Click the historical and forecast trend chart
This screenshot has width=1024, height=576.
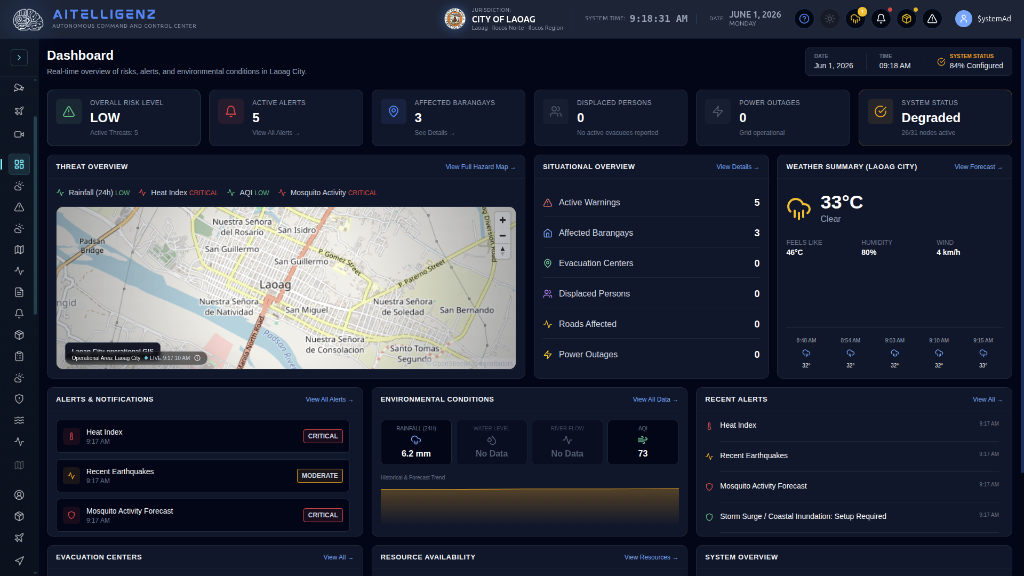pyautogui.click(x=530, y=506)
